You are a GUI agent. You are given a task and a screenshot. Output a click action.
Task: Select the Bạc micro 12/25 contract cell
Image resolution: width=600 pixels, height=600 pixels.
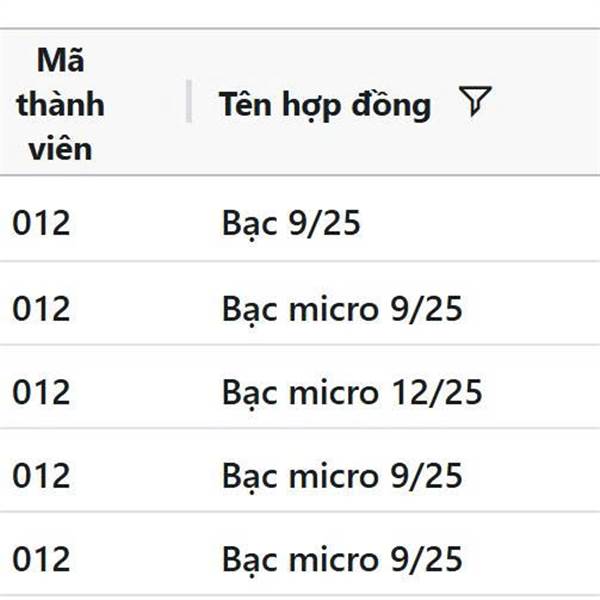352,392
